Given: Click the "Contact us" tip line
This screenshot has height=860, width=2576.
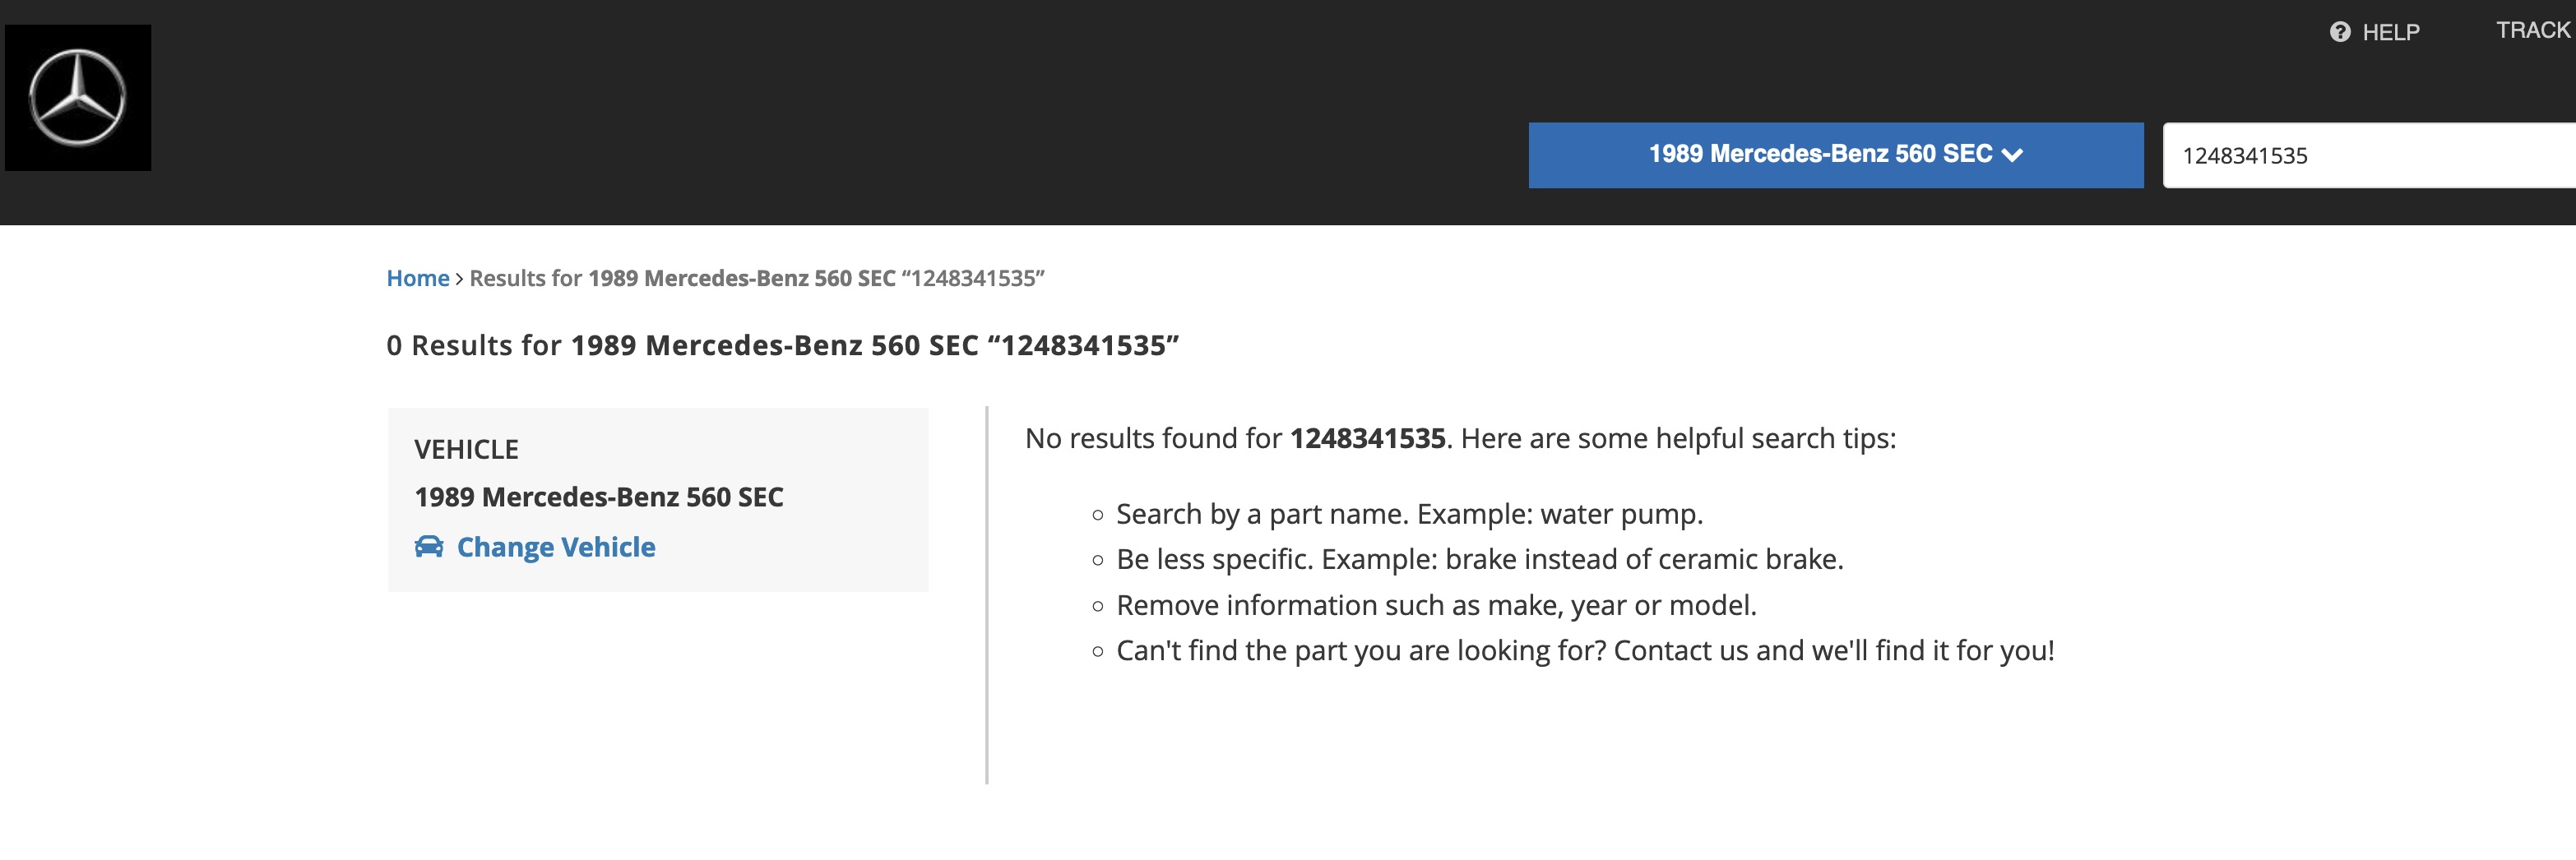Looking at the screenshot, I should [x=1584, y=651].
